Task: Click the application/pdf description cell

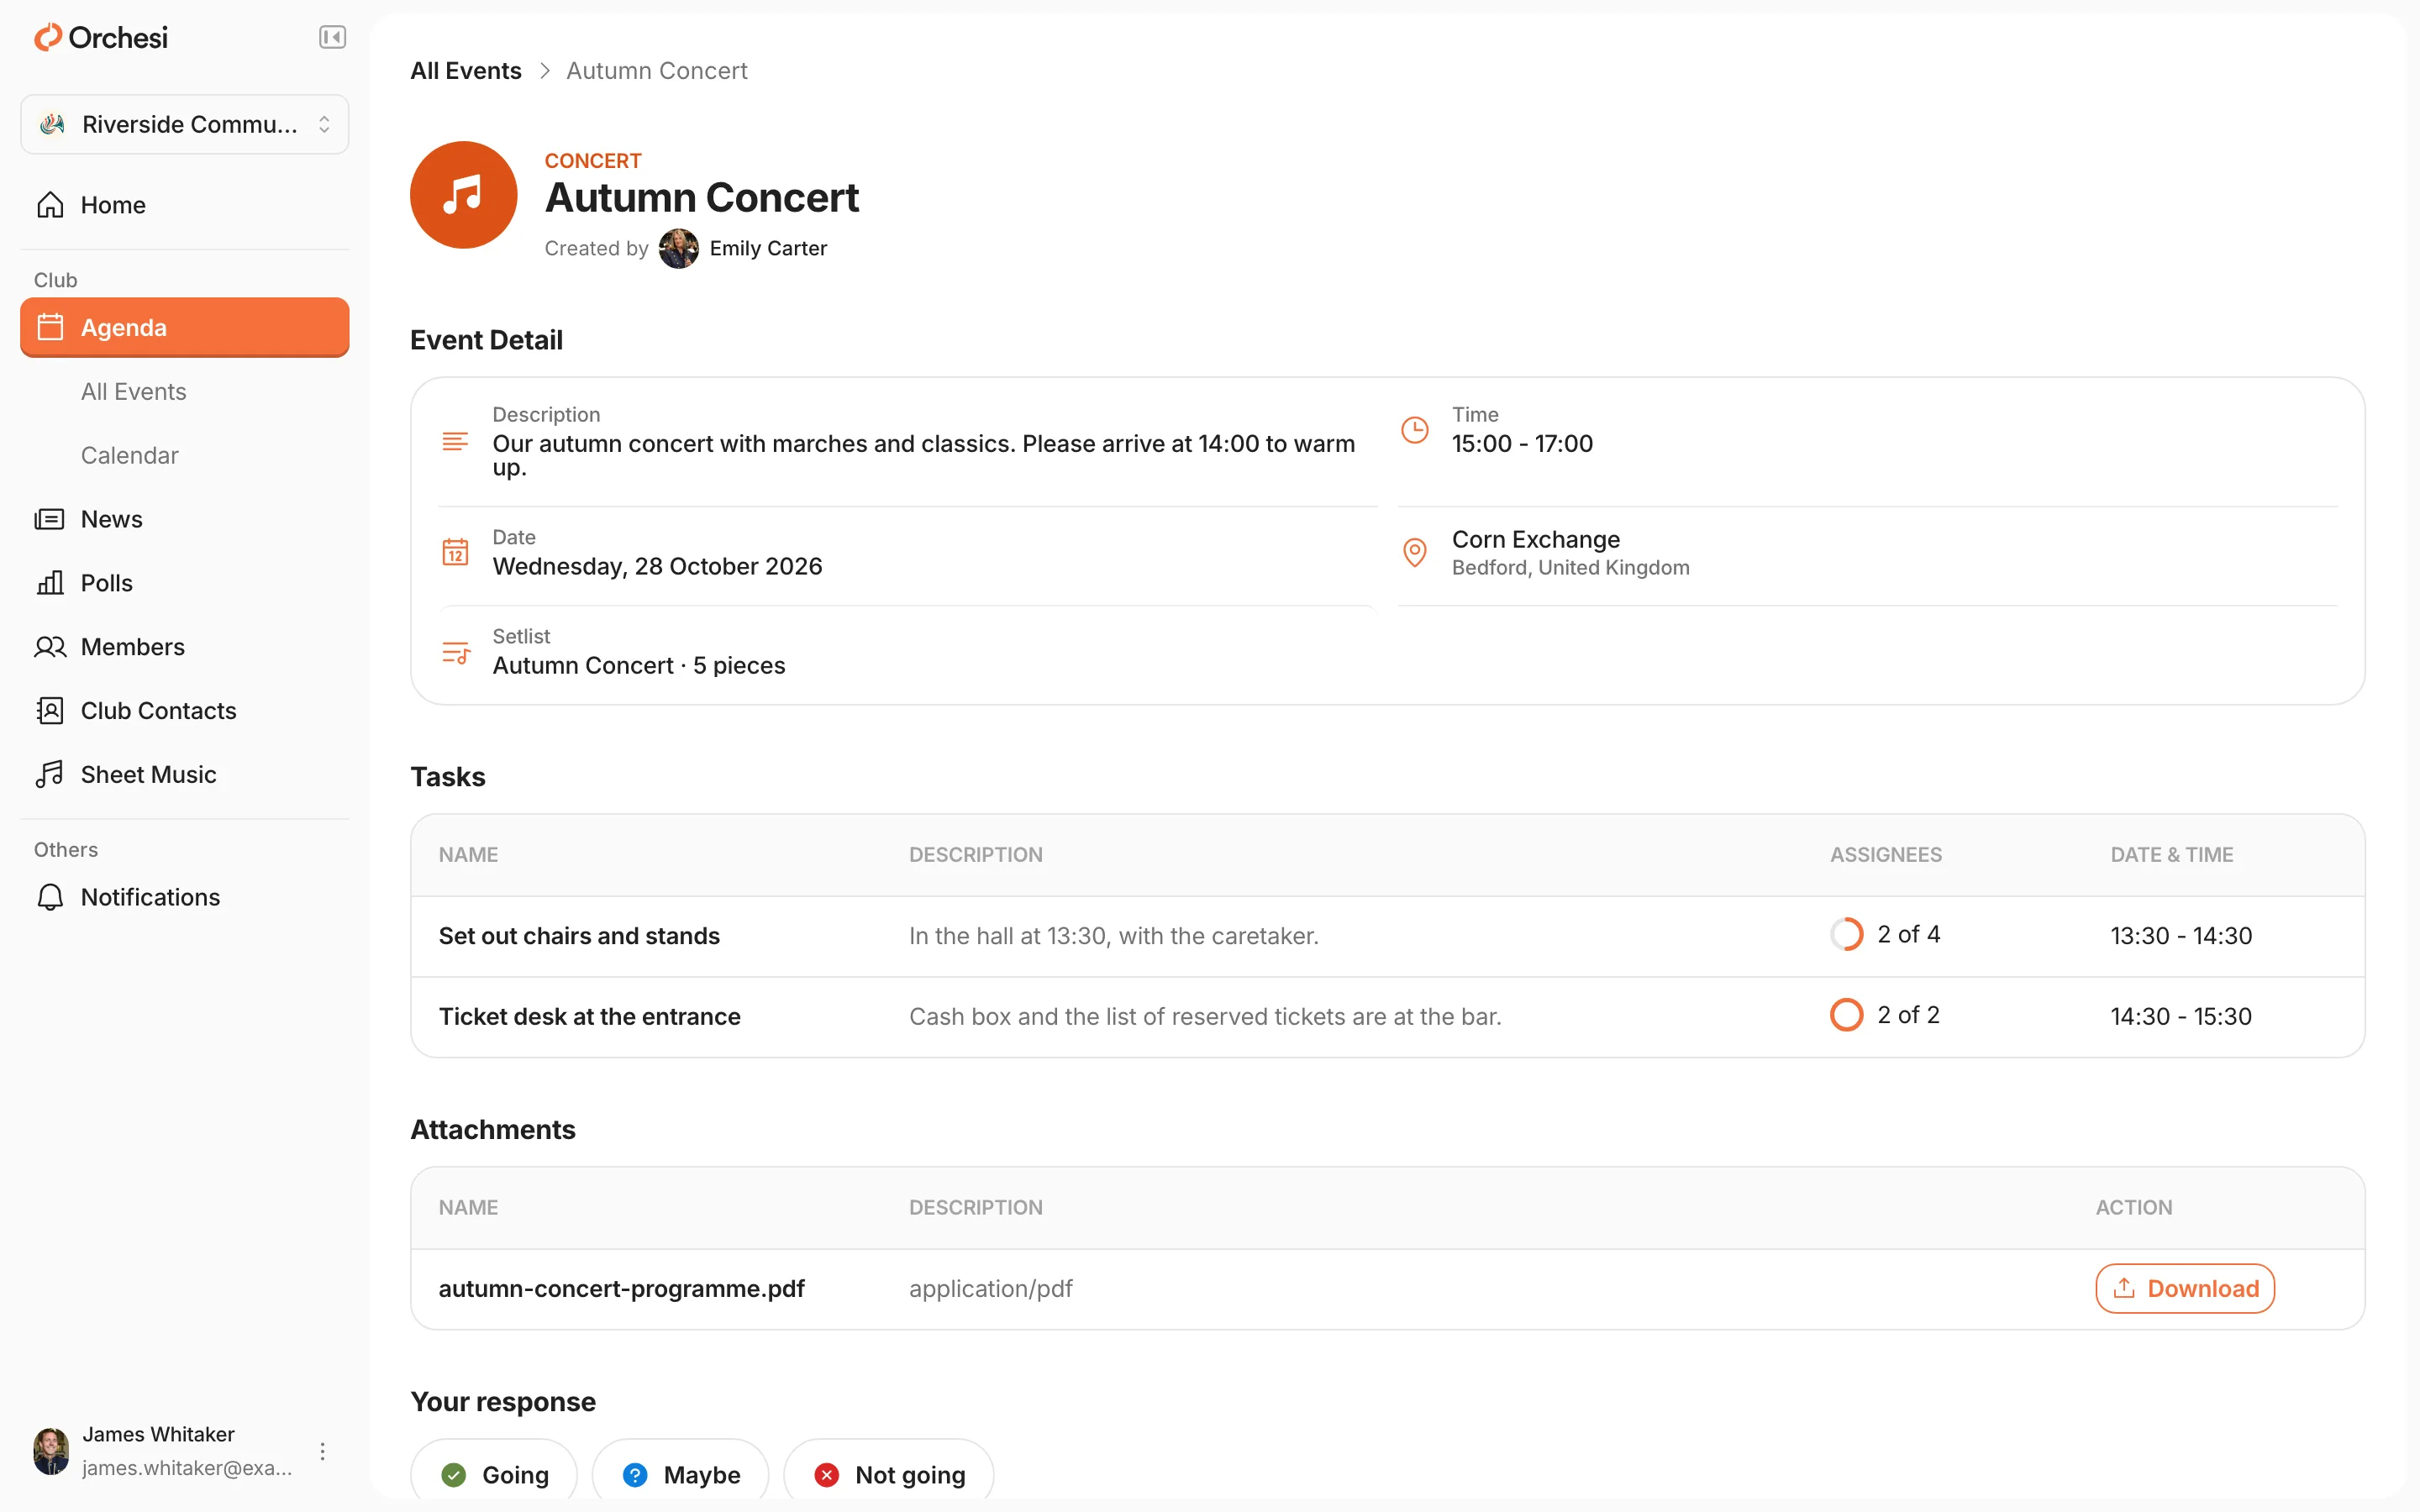Action: [x=991, y=1289]
